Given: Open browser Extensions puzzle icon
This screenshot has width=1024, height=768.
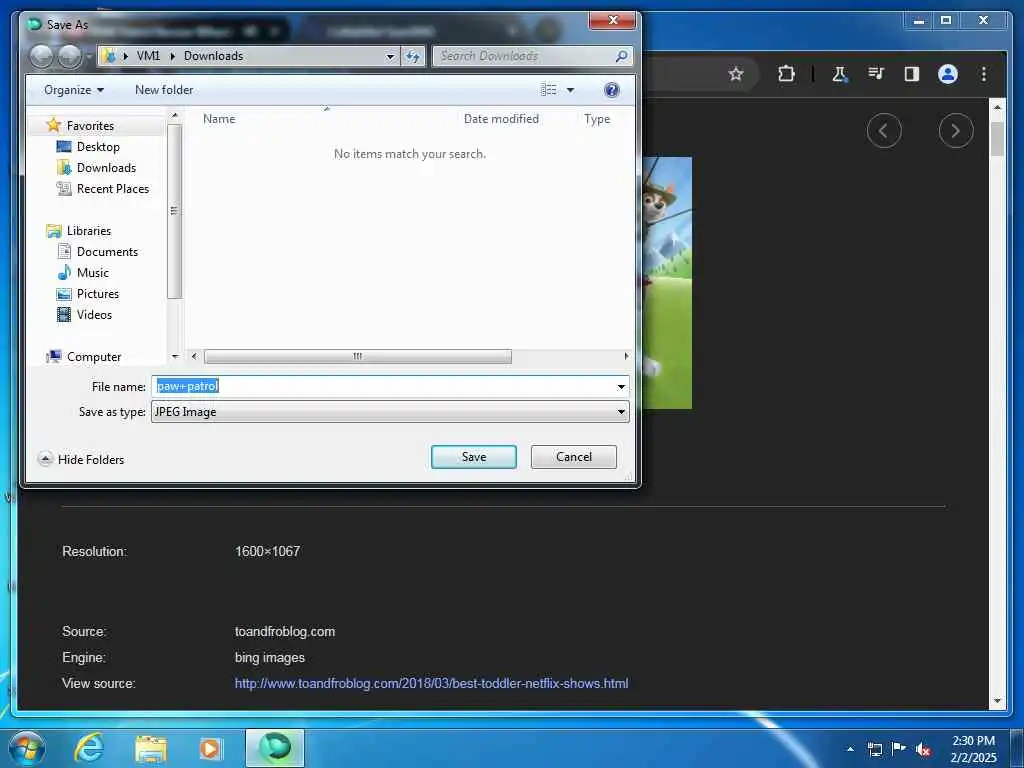Looking at the screenshot, I should (x=786, y=74).
